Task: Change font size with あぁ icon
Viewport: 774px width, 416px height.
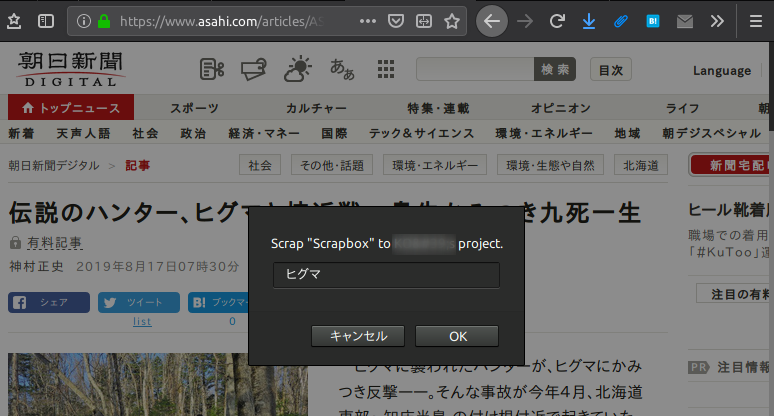Action: (x=342, y=69)
